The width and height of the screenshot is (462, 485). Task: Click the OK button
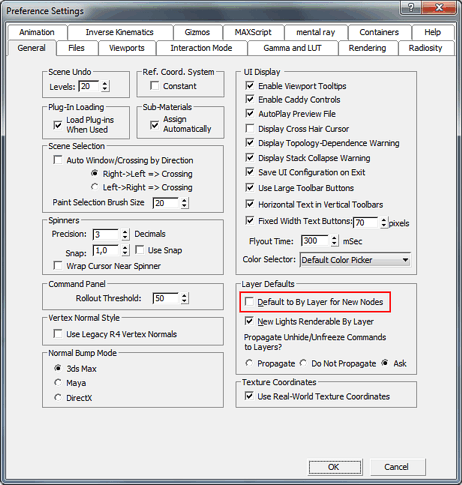tap(334, 467)
